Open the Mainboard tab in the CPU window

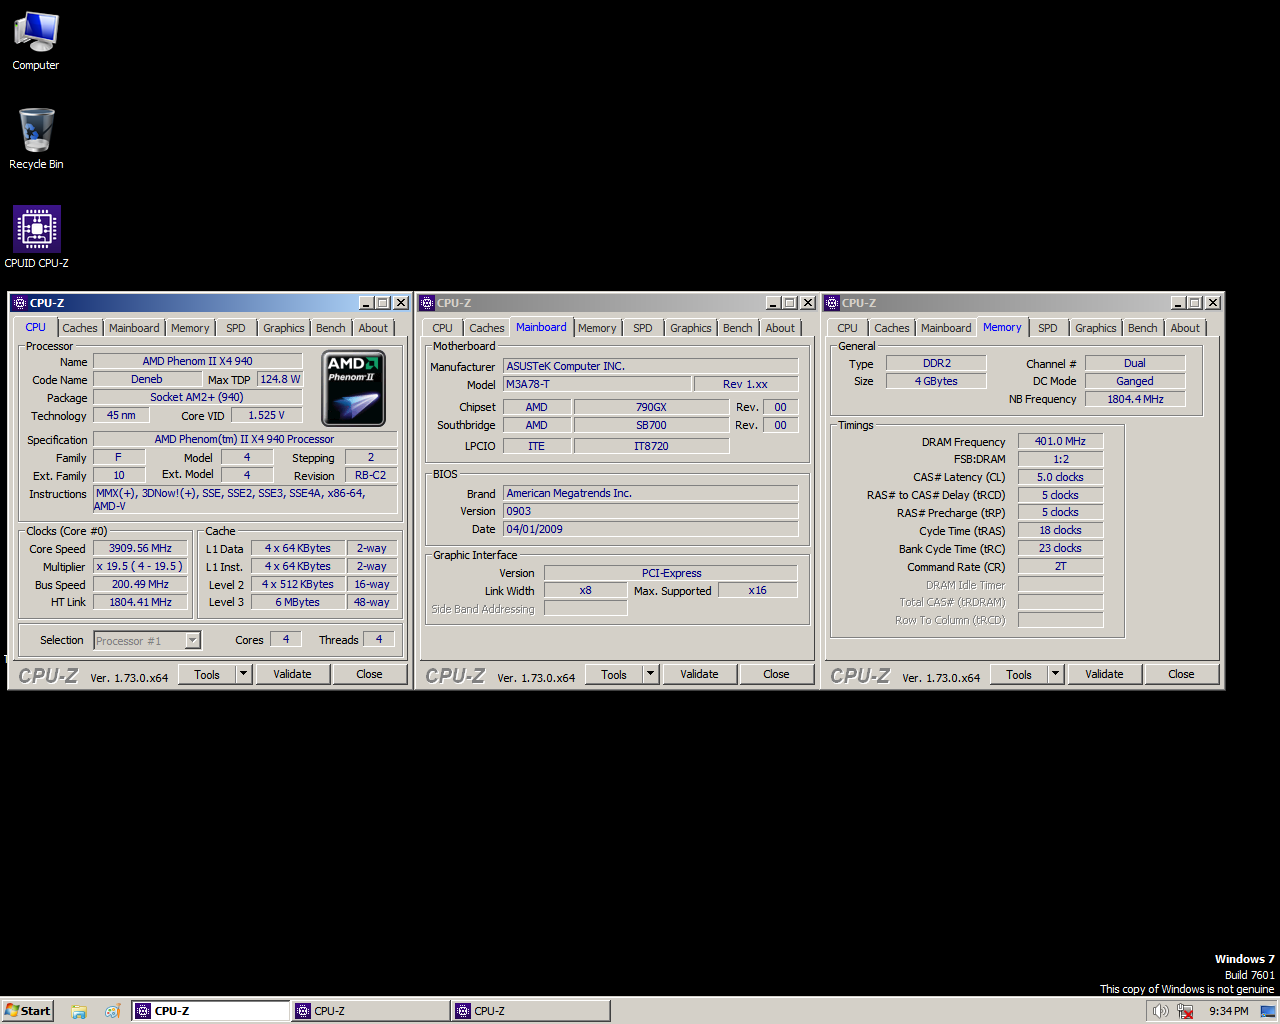134,328
